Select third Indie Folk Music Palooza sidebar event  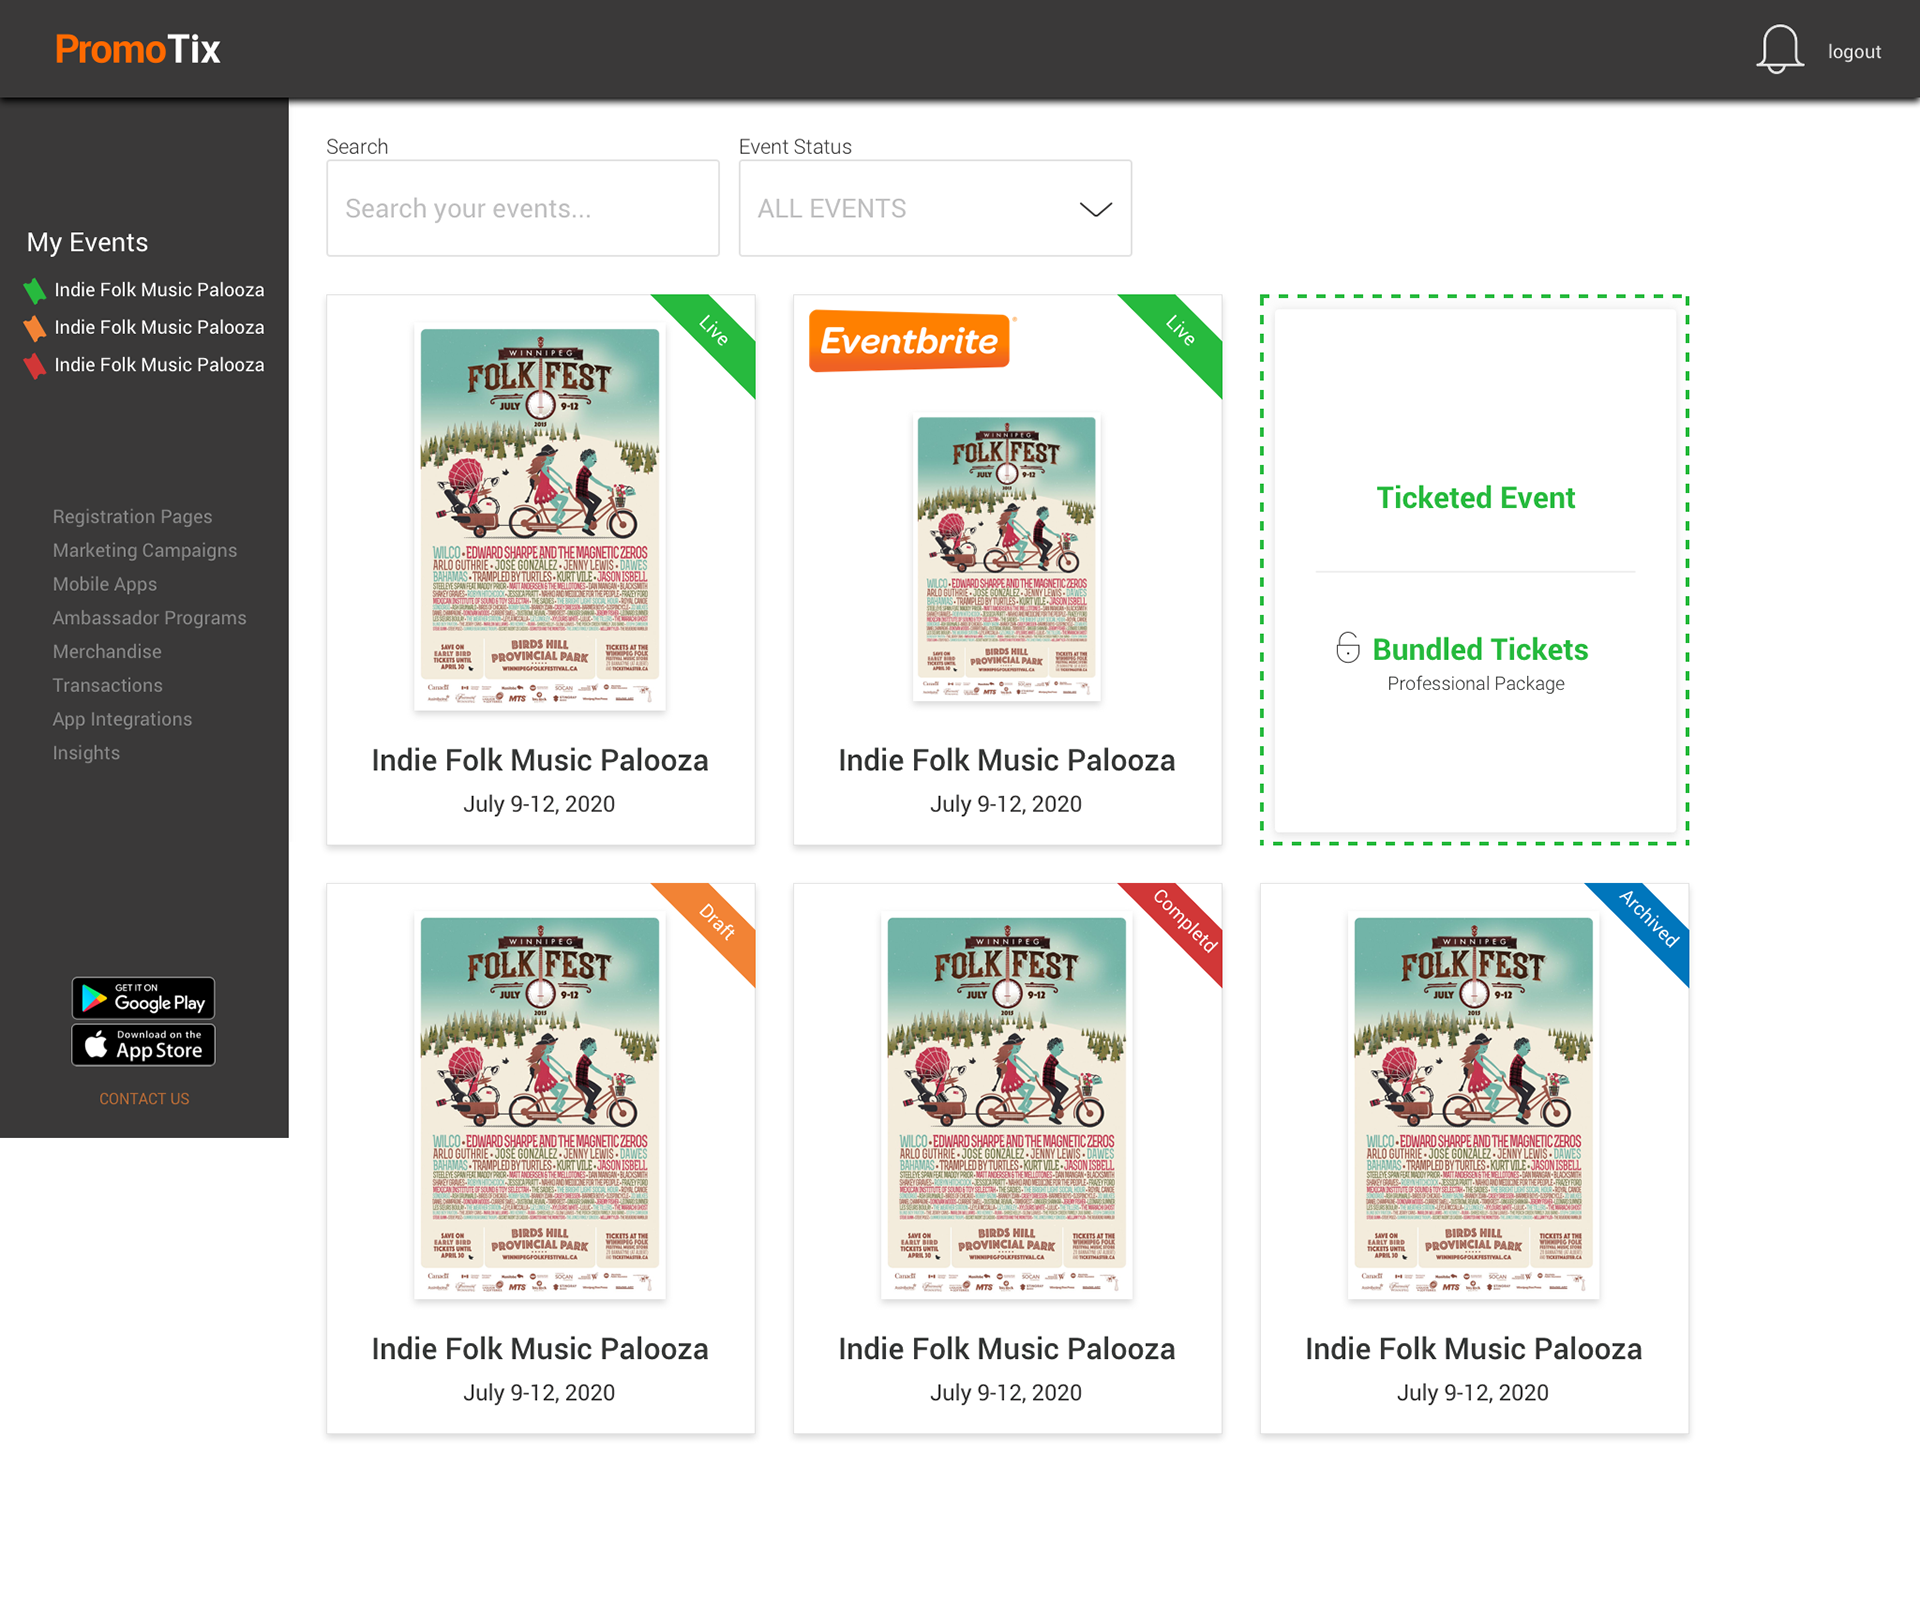(x=159, y=366)
